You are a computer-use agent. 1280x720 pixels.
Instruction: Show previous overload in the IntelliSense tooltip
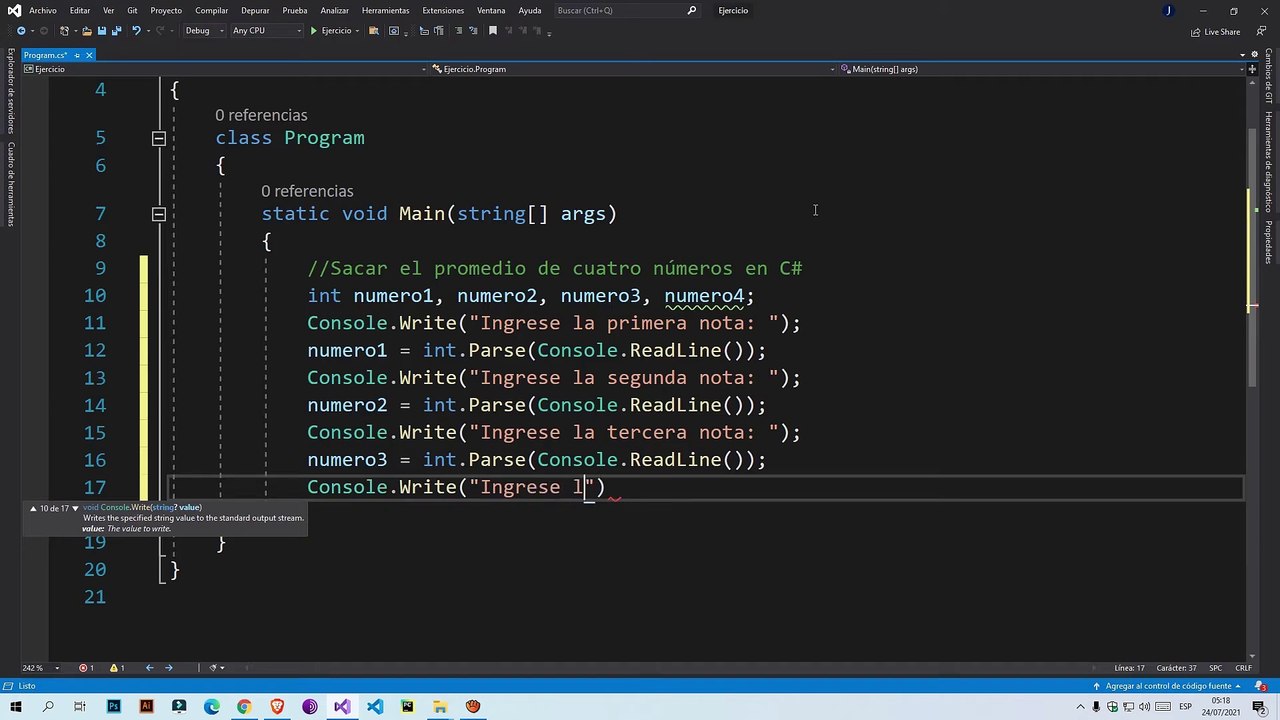32,508
